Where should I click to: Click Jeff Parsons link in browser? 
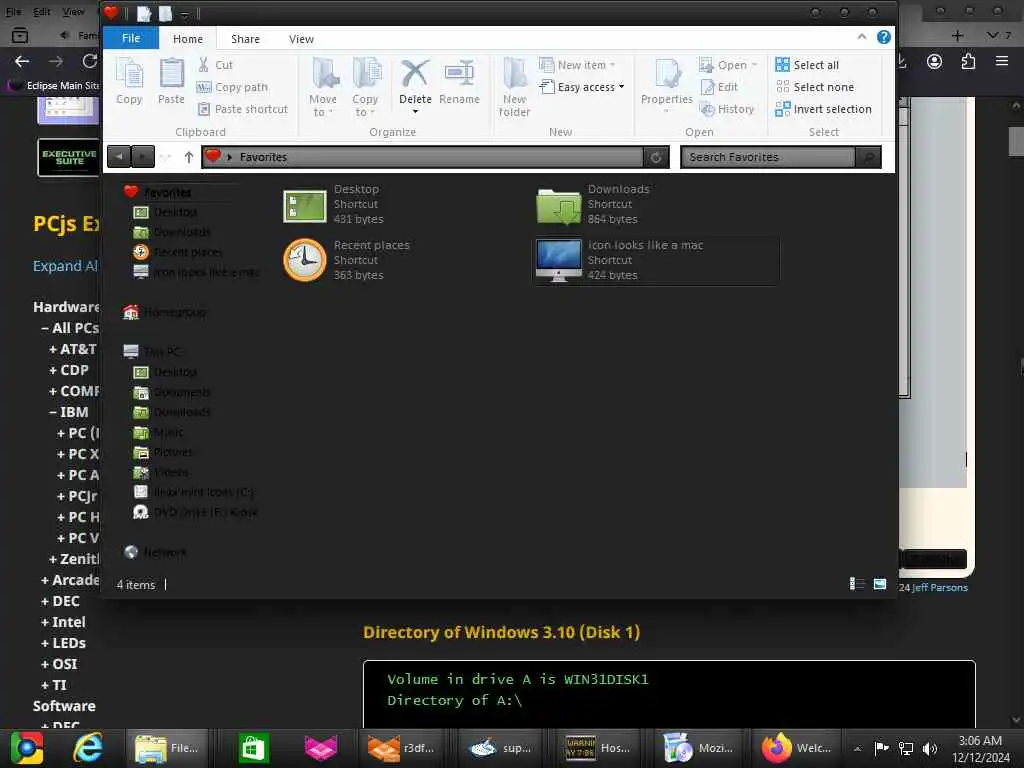click(x=940, y=587)
